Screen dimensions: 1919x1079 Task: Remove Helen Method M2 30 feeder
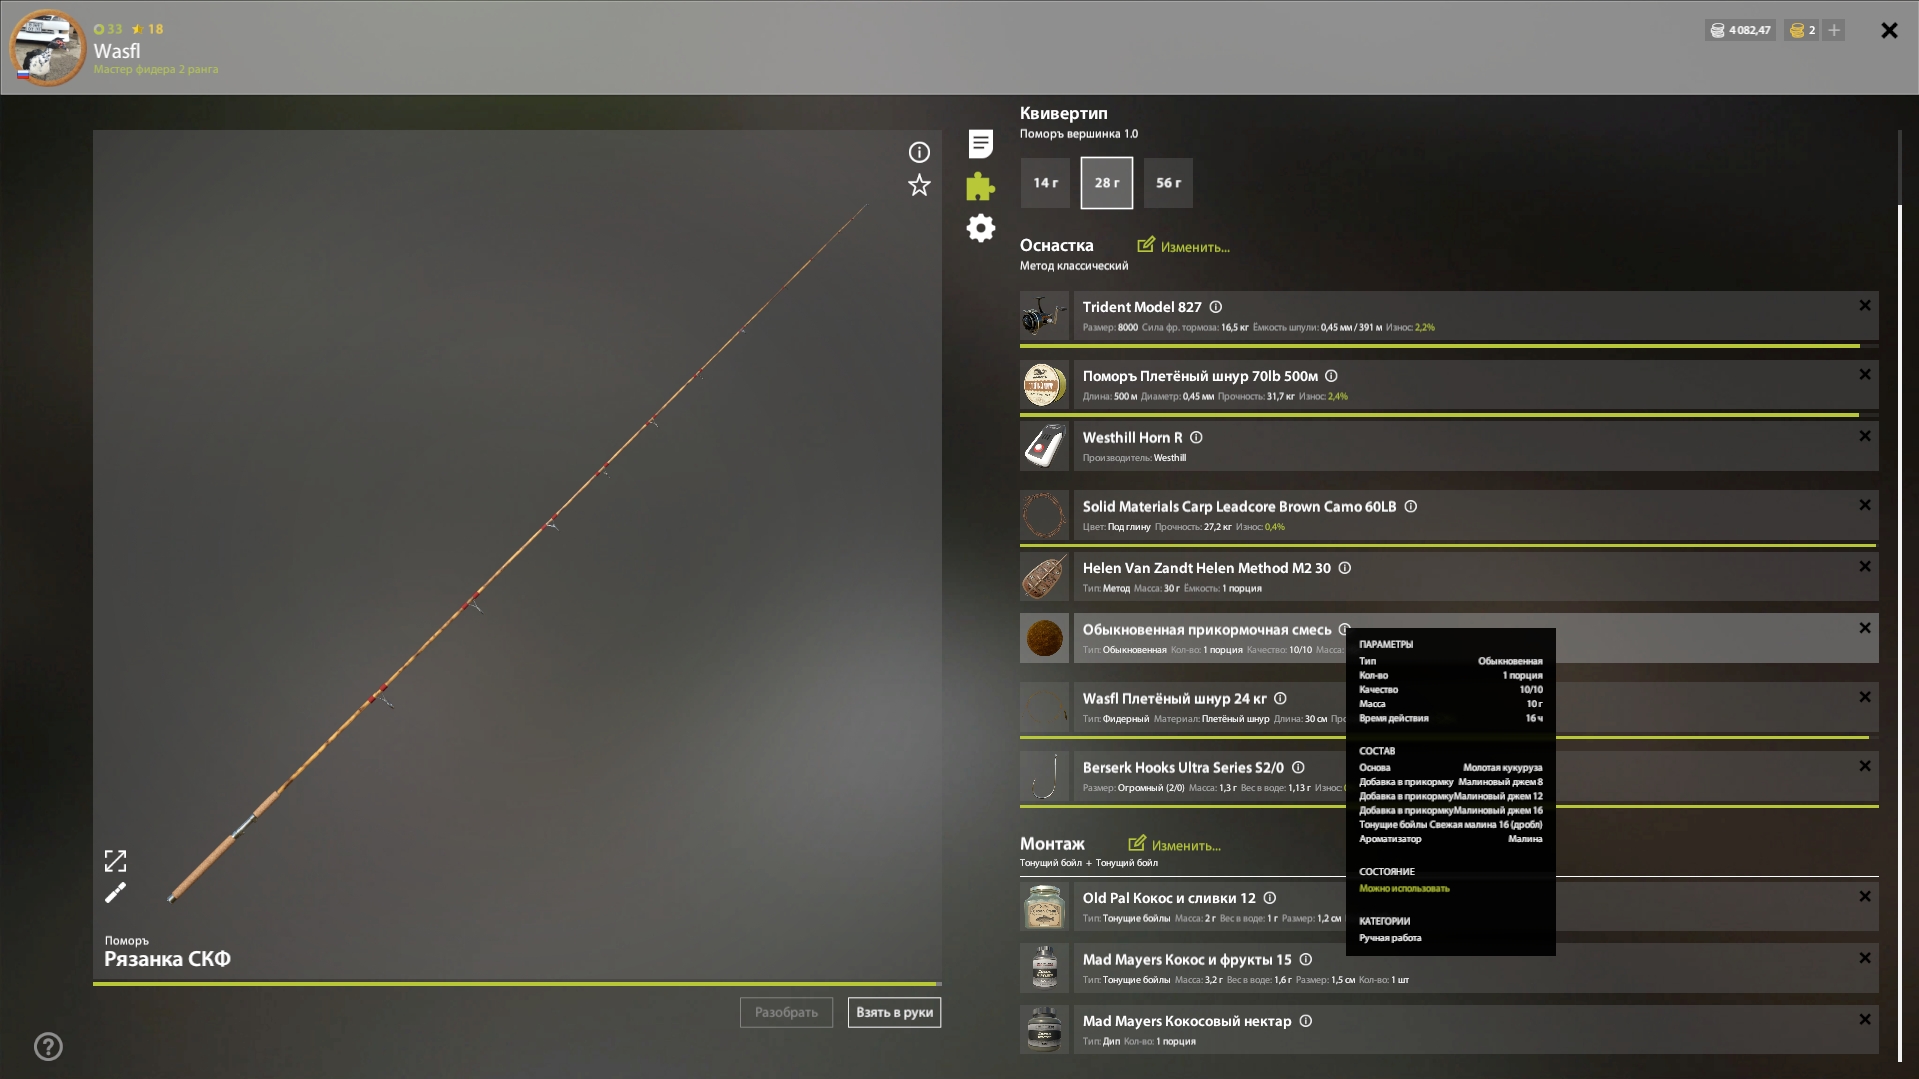(1864, 567)
